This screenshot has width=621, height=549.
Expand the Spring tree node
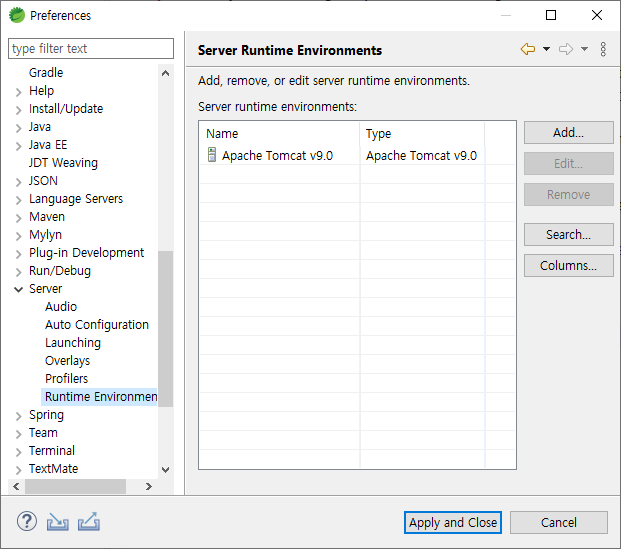18,416
